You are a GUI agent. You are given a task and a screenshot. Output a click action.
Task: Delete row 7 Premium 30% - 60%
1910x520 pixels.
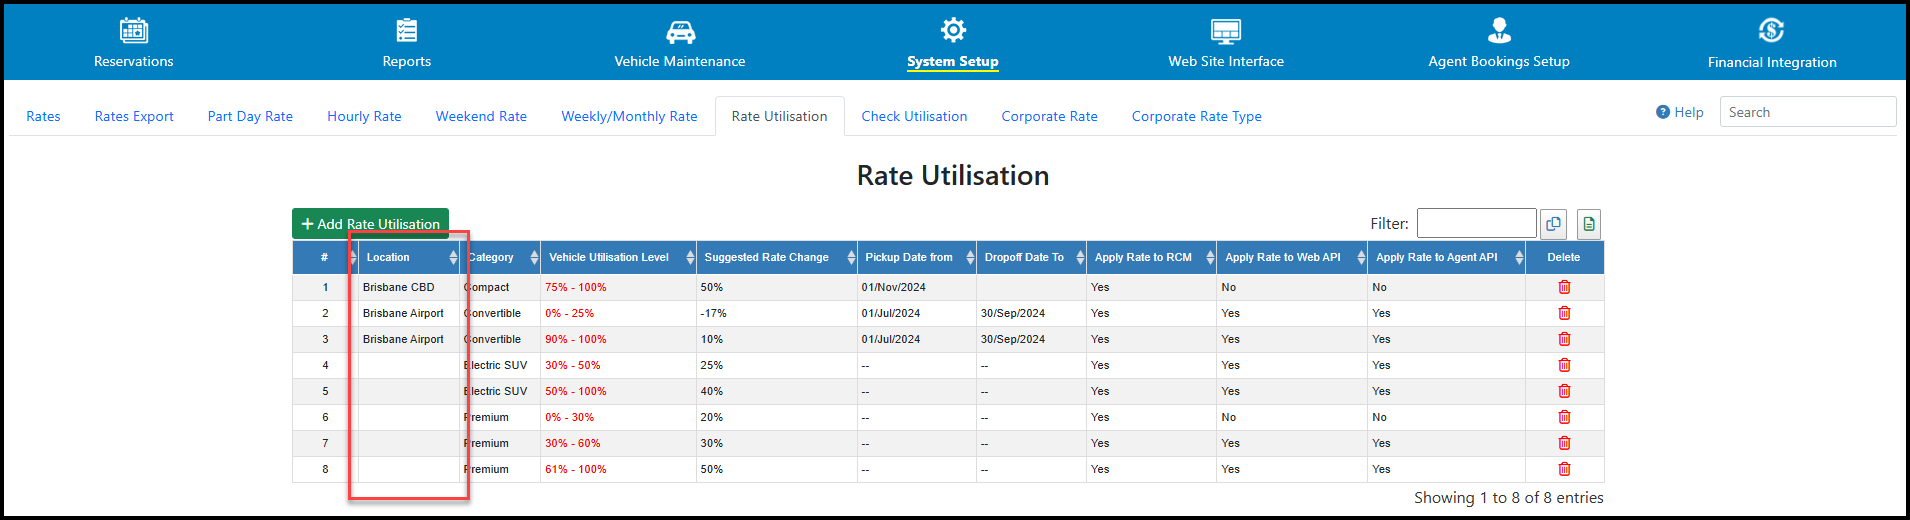(1564, 443)
